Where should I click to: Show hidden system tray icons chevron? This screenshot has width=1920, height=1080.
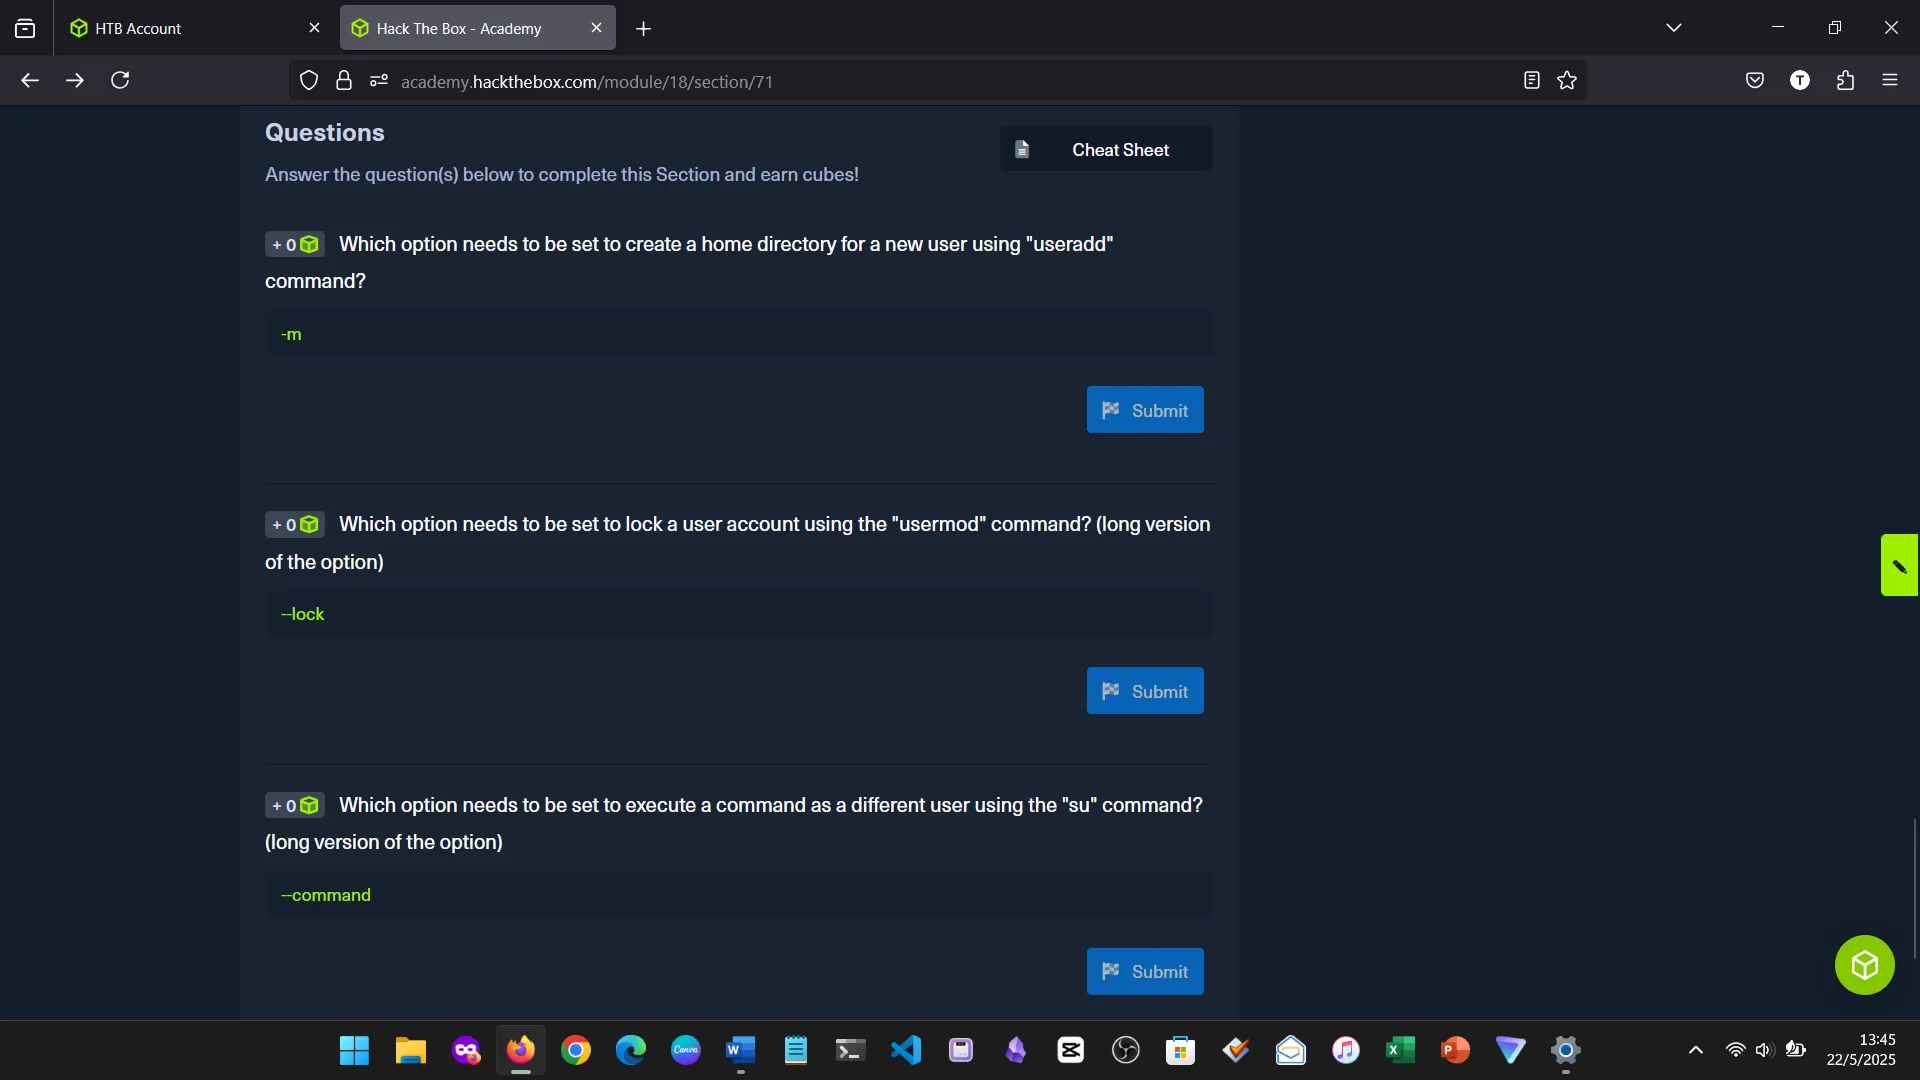(x=1696, y=1050)
